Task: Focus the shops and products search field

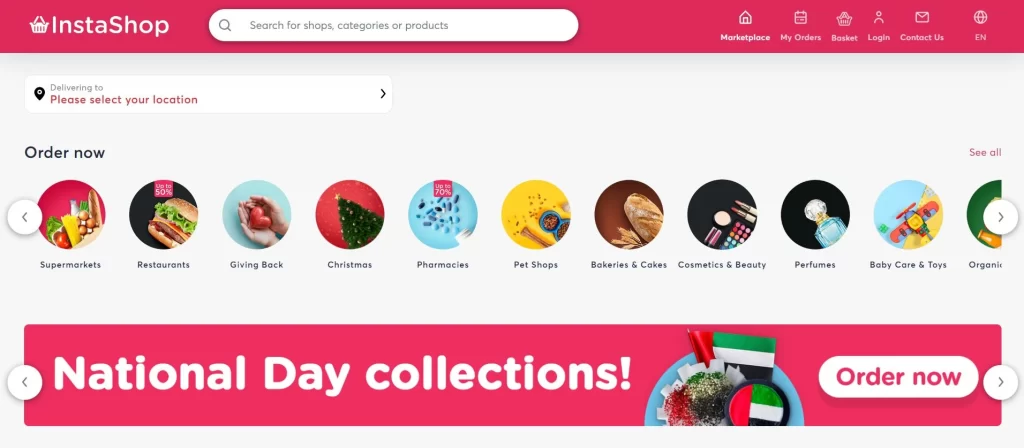Action: click(393, 25)
